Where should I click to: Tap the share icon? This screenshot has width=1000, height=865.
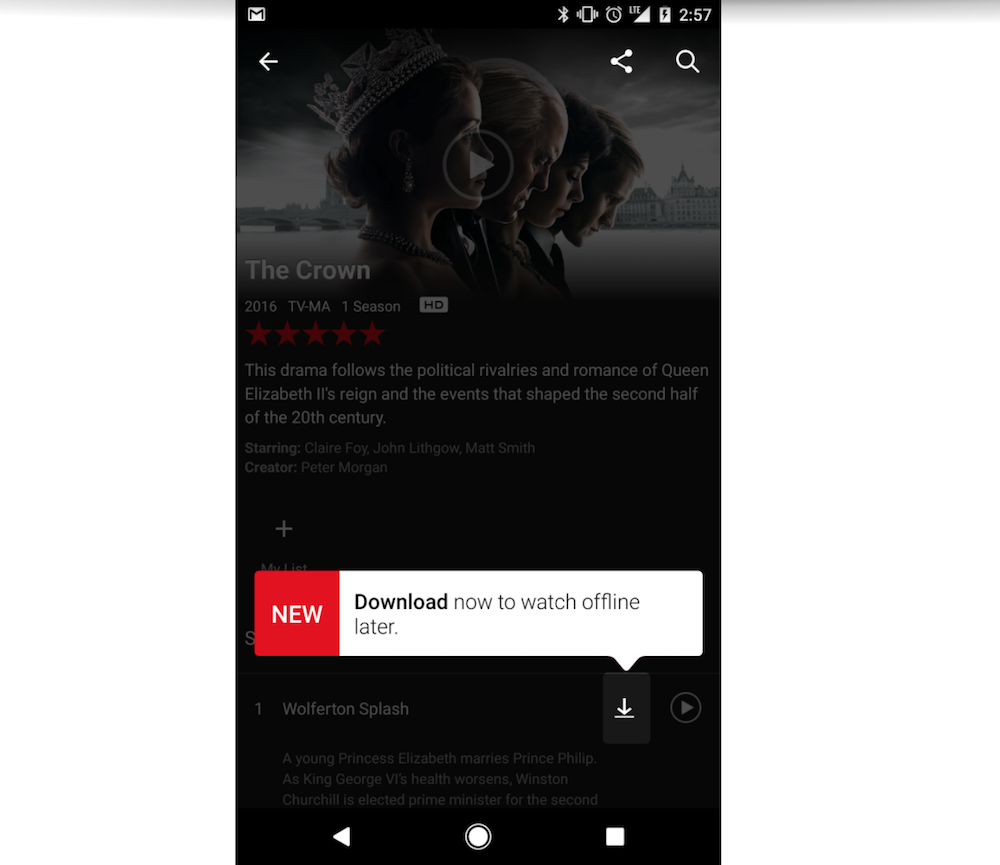pos(622,61)
